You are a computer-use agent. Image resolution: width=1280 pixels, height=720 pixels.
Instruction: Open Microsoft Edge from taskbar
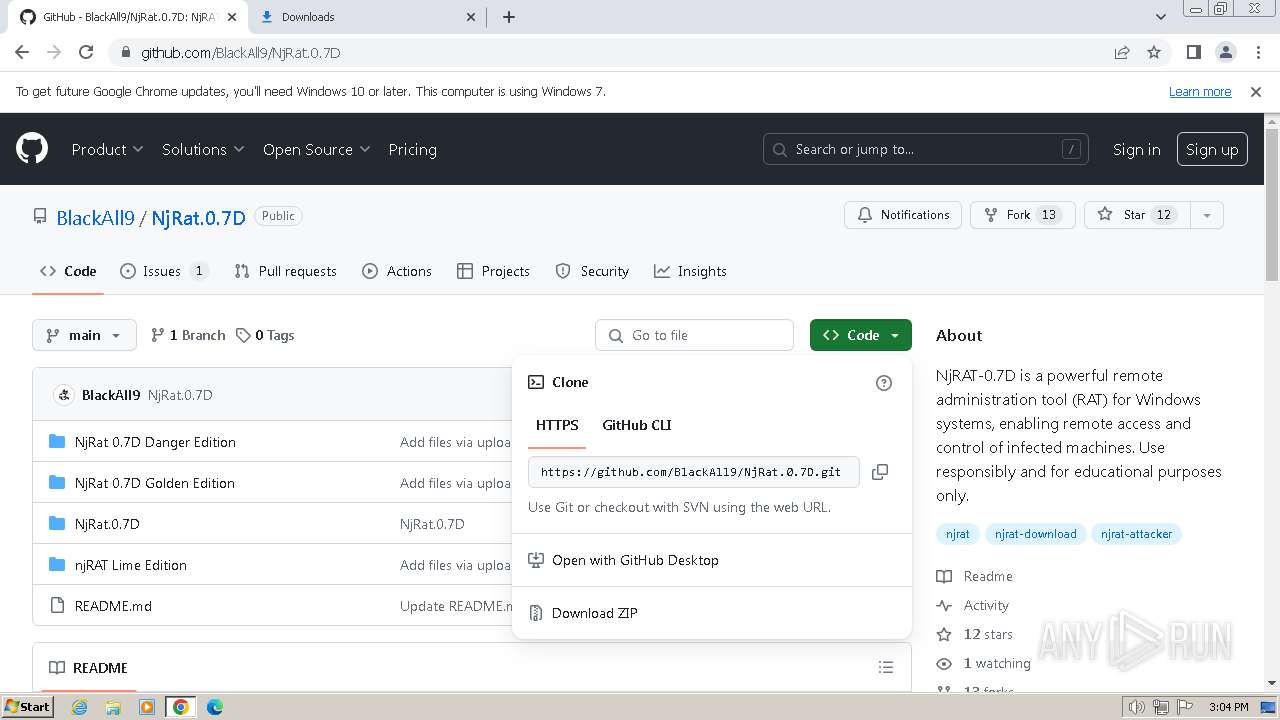click(x=215, y=707)
